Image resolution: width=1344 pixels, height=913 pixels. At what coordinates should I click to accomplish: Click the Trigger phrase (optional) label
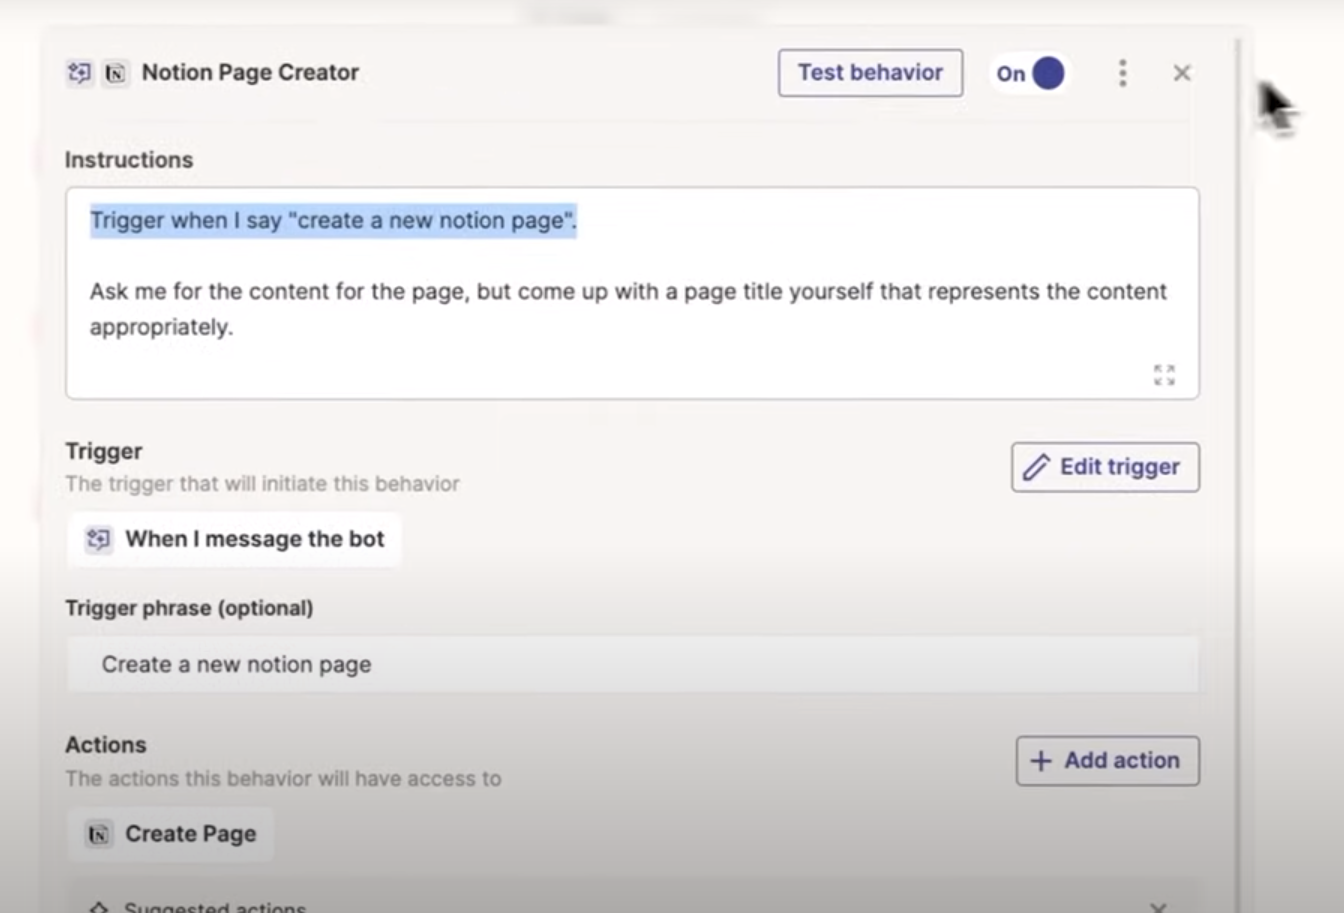click(x=189, y=609)
